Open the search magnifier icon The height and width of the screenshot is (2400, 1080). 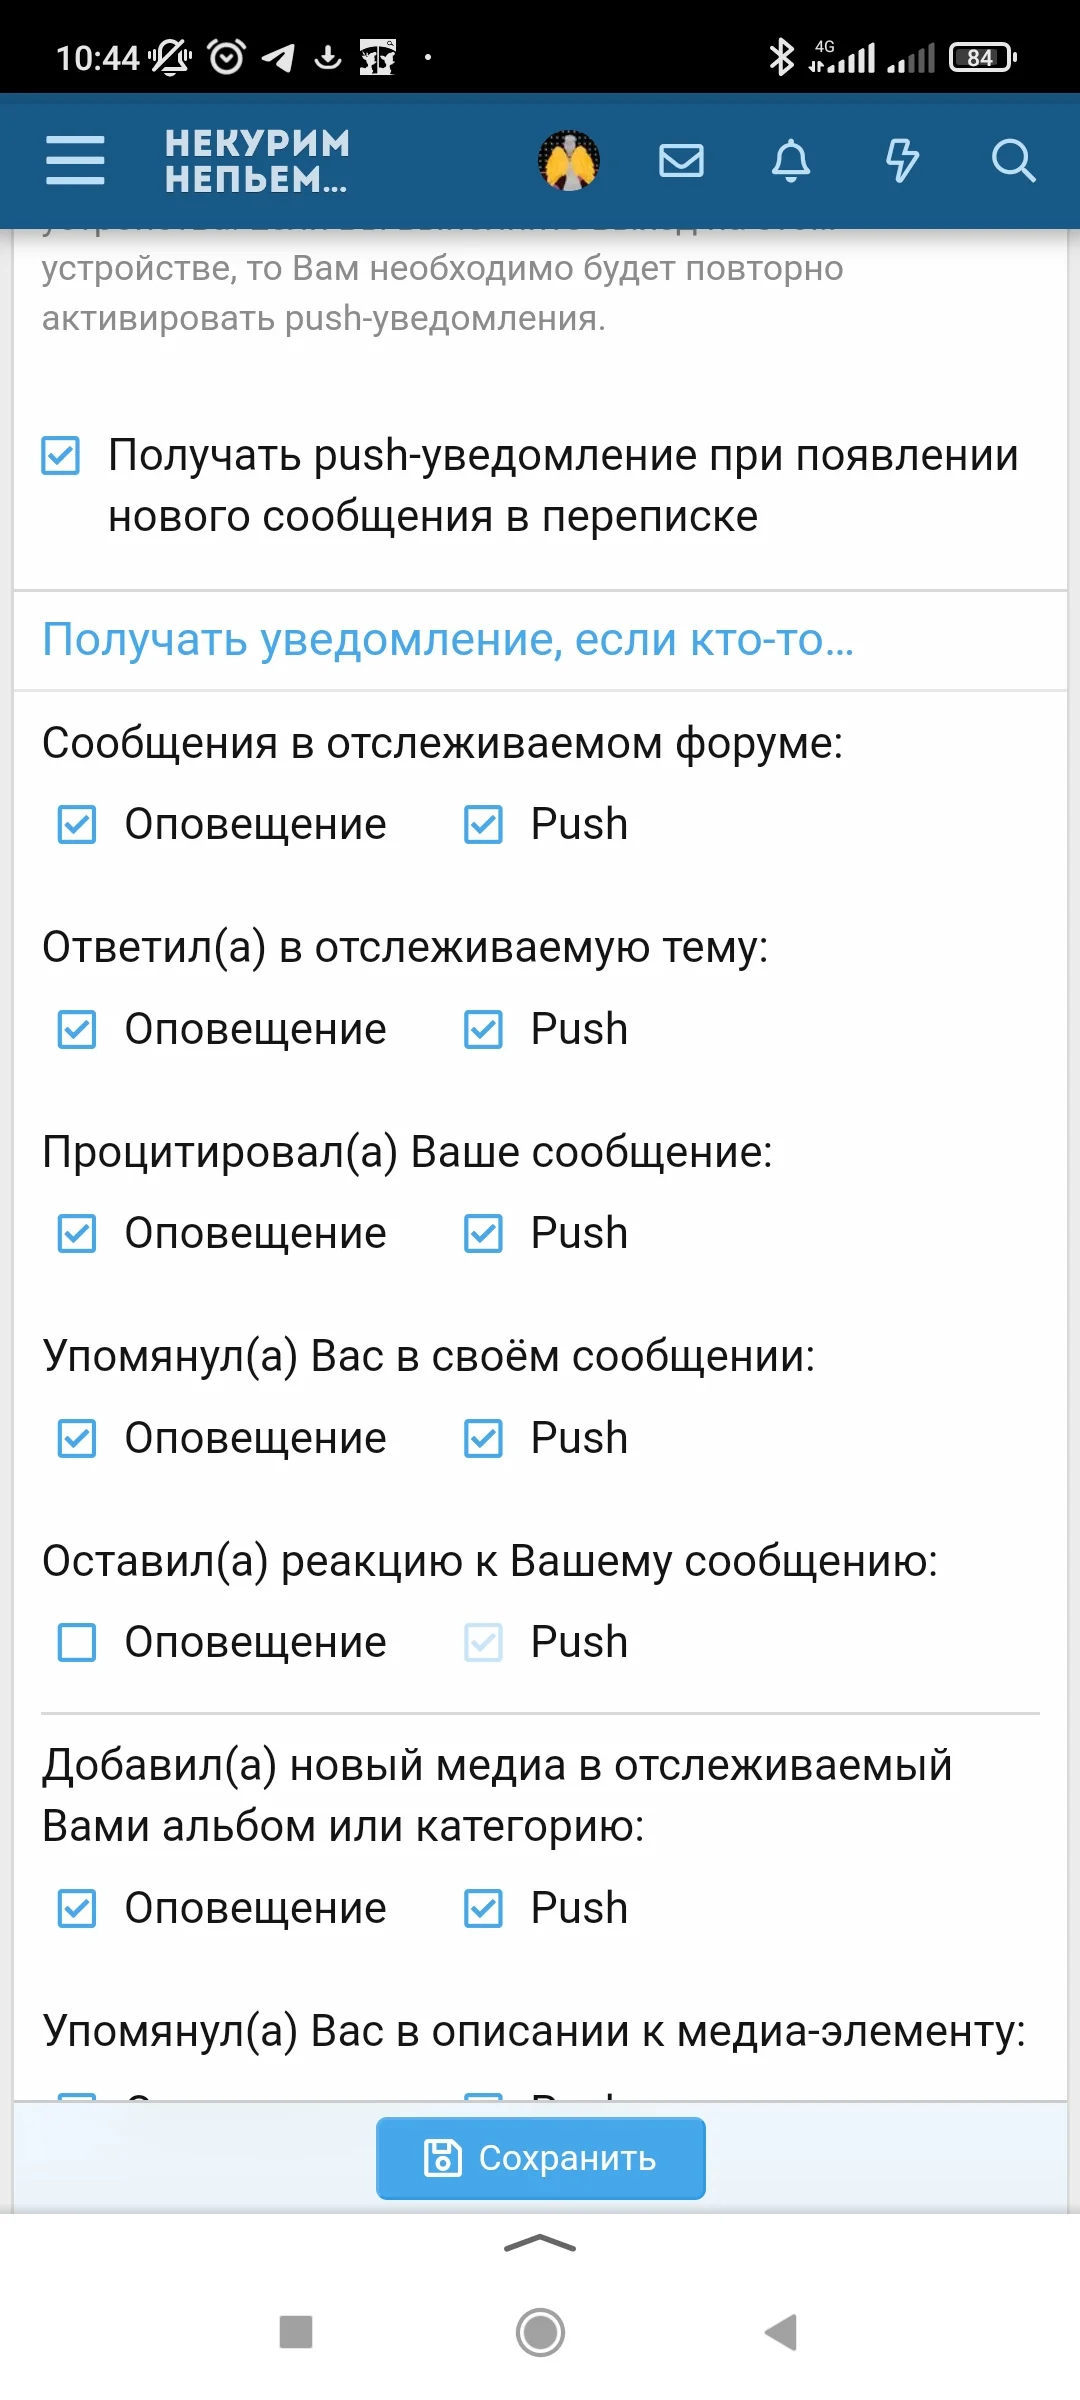[1014, 160]
